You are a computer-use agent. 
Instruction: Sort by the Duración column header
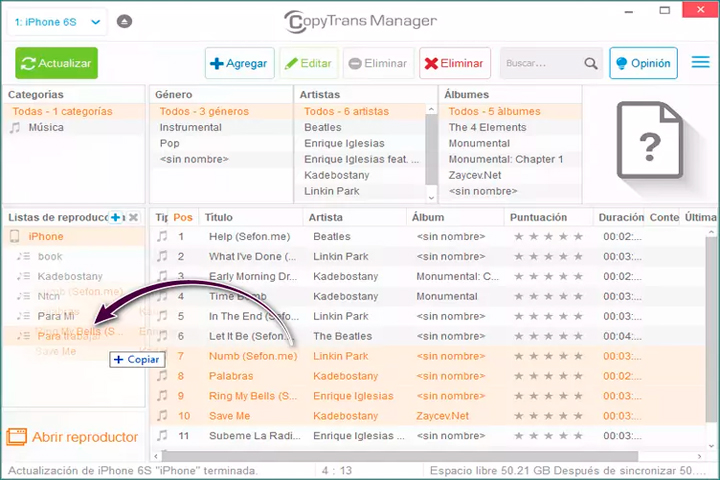pyautogui.click(x=621, y=217)
